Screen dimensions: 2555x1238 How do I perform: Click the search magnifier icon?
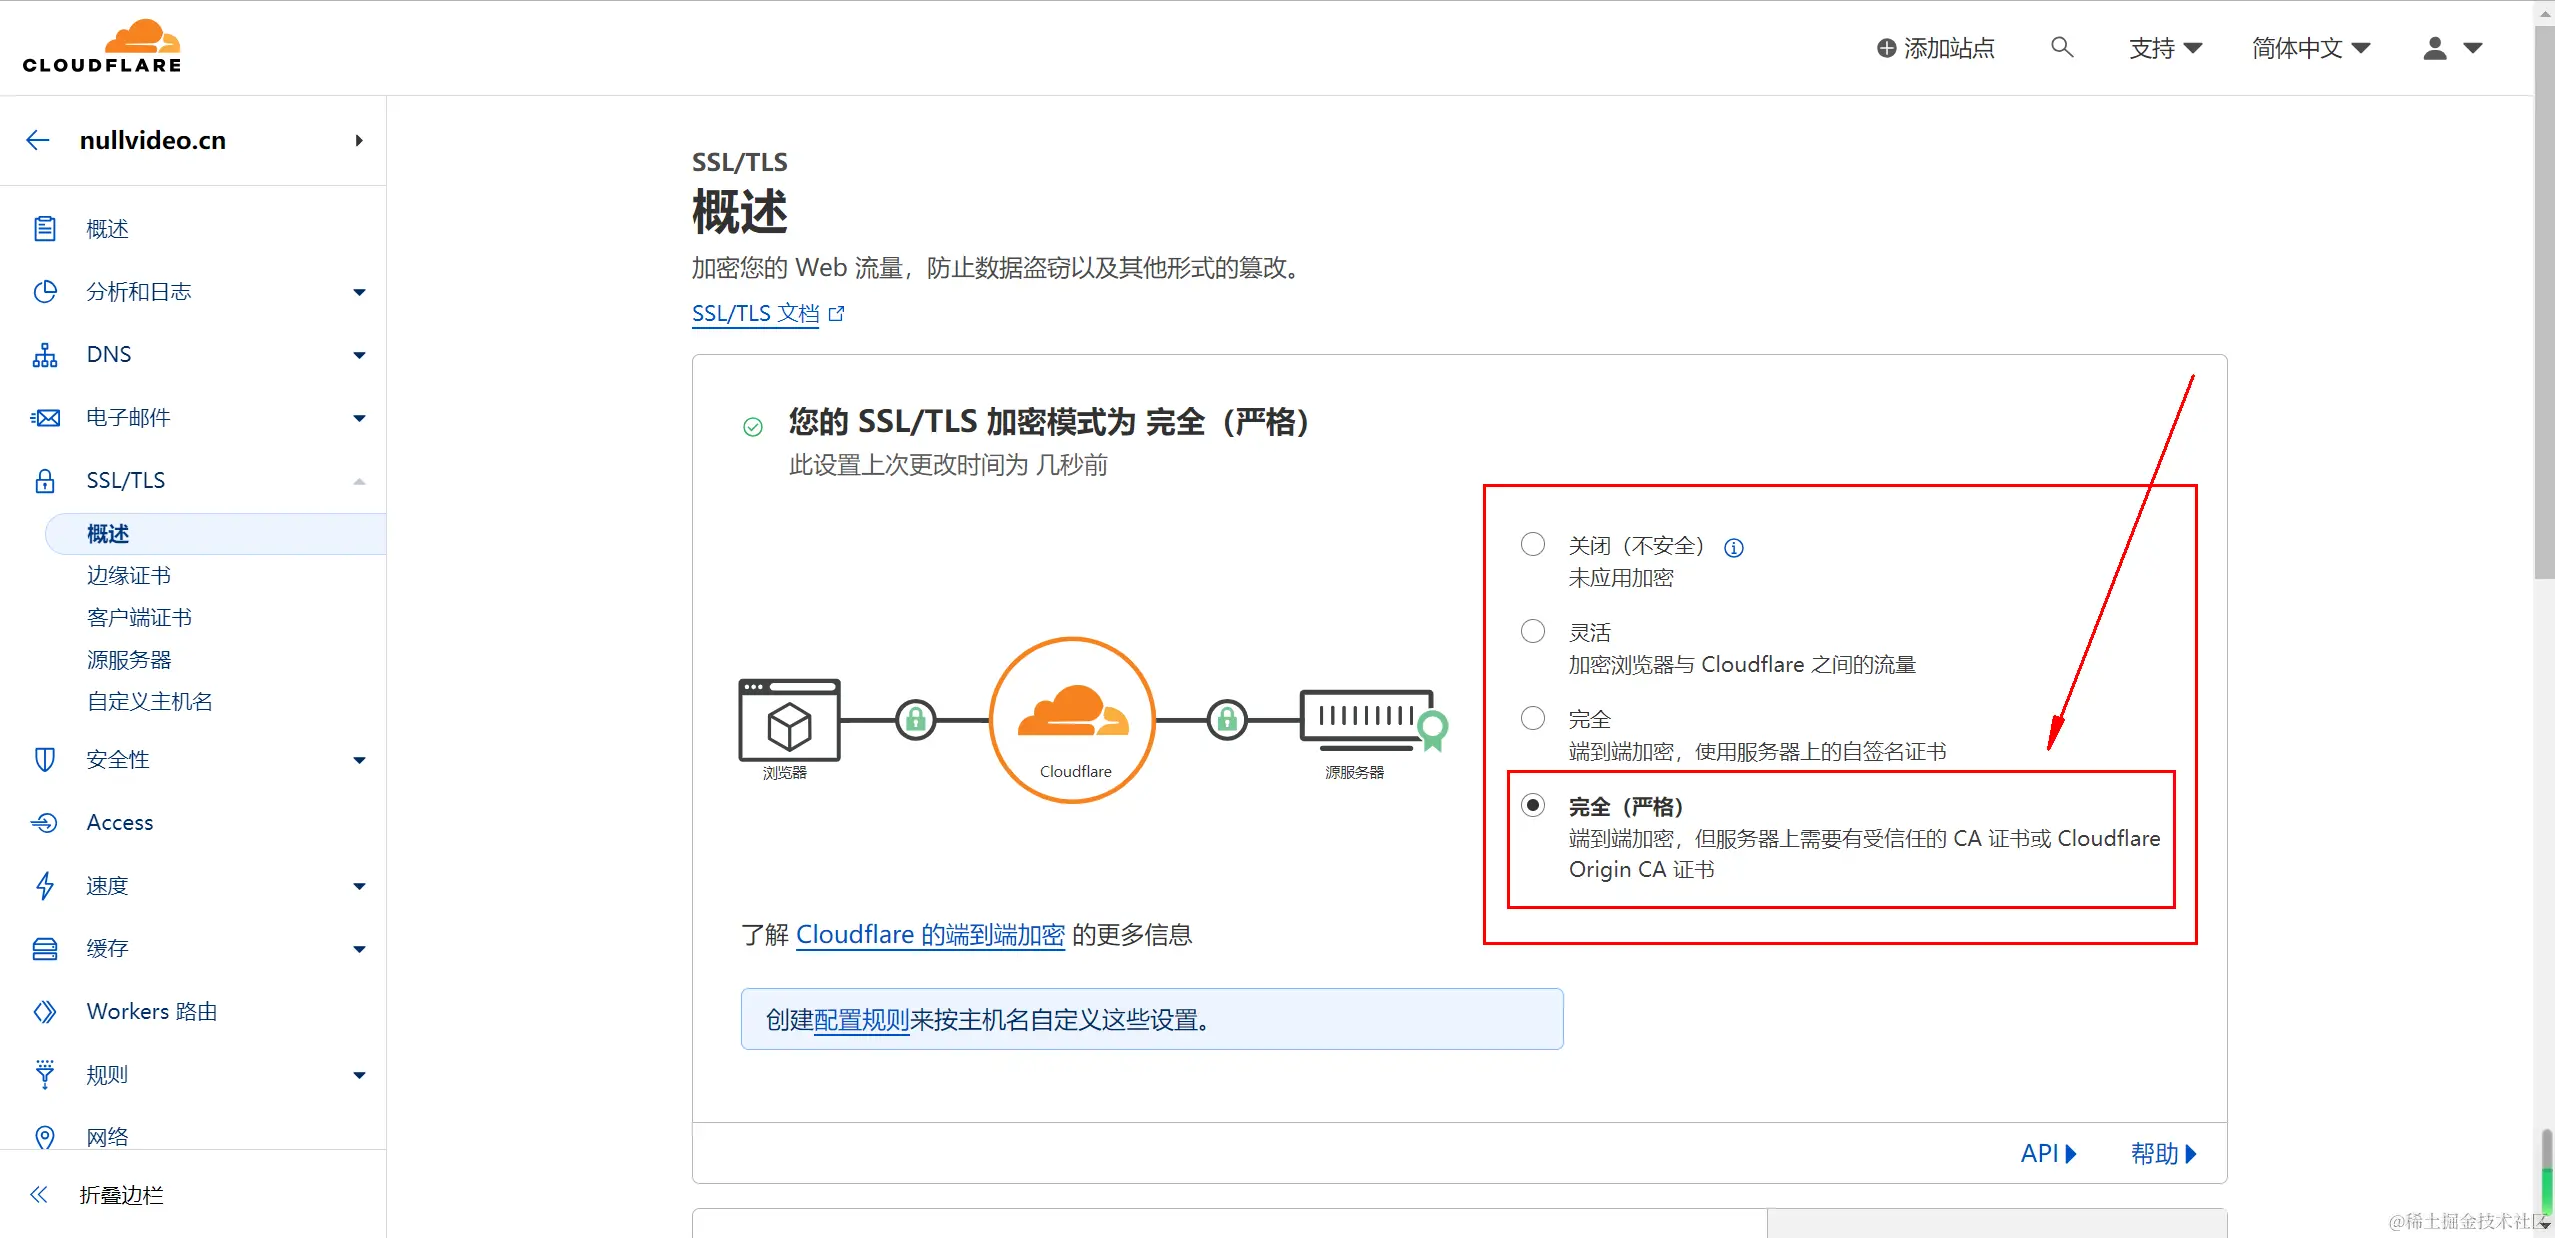click(2061, 47)
